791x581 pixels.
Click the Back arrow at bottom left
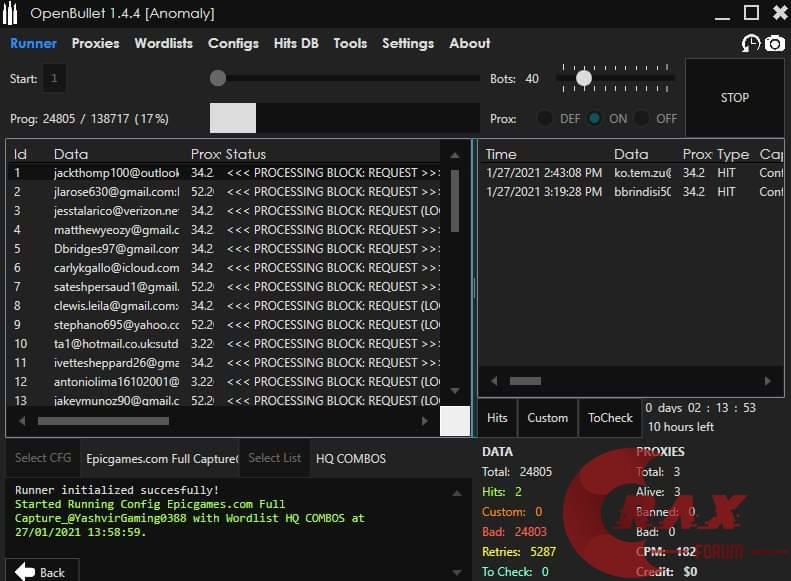(41, 572)
